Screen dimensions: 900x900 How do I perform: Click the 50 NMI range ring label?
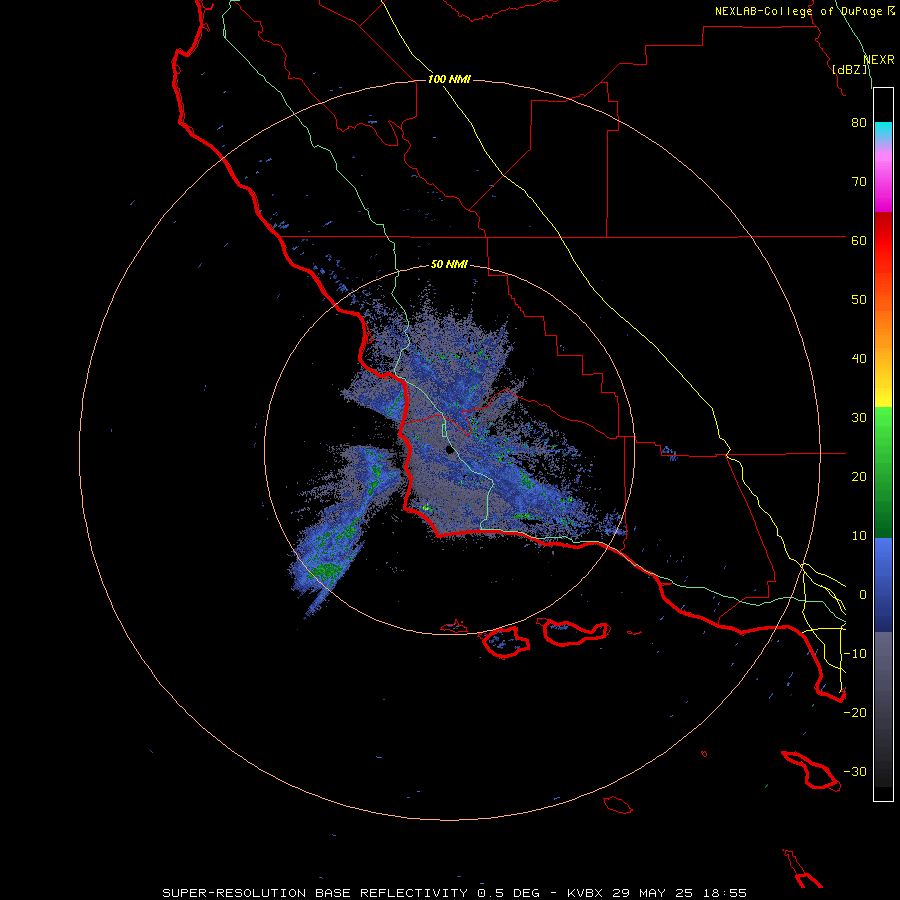449,264
